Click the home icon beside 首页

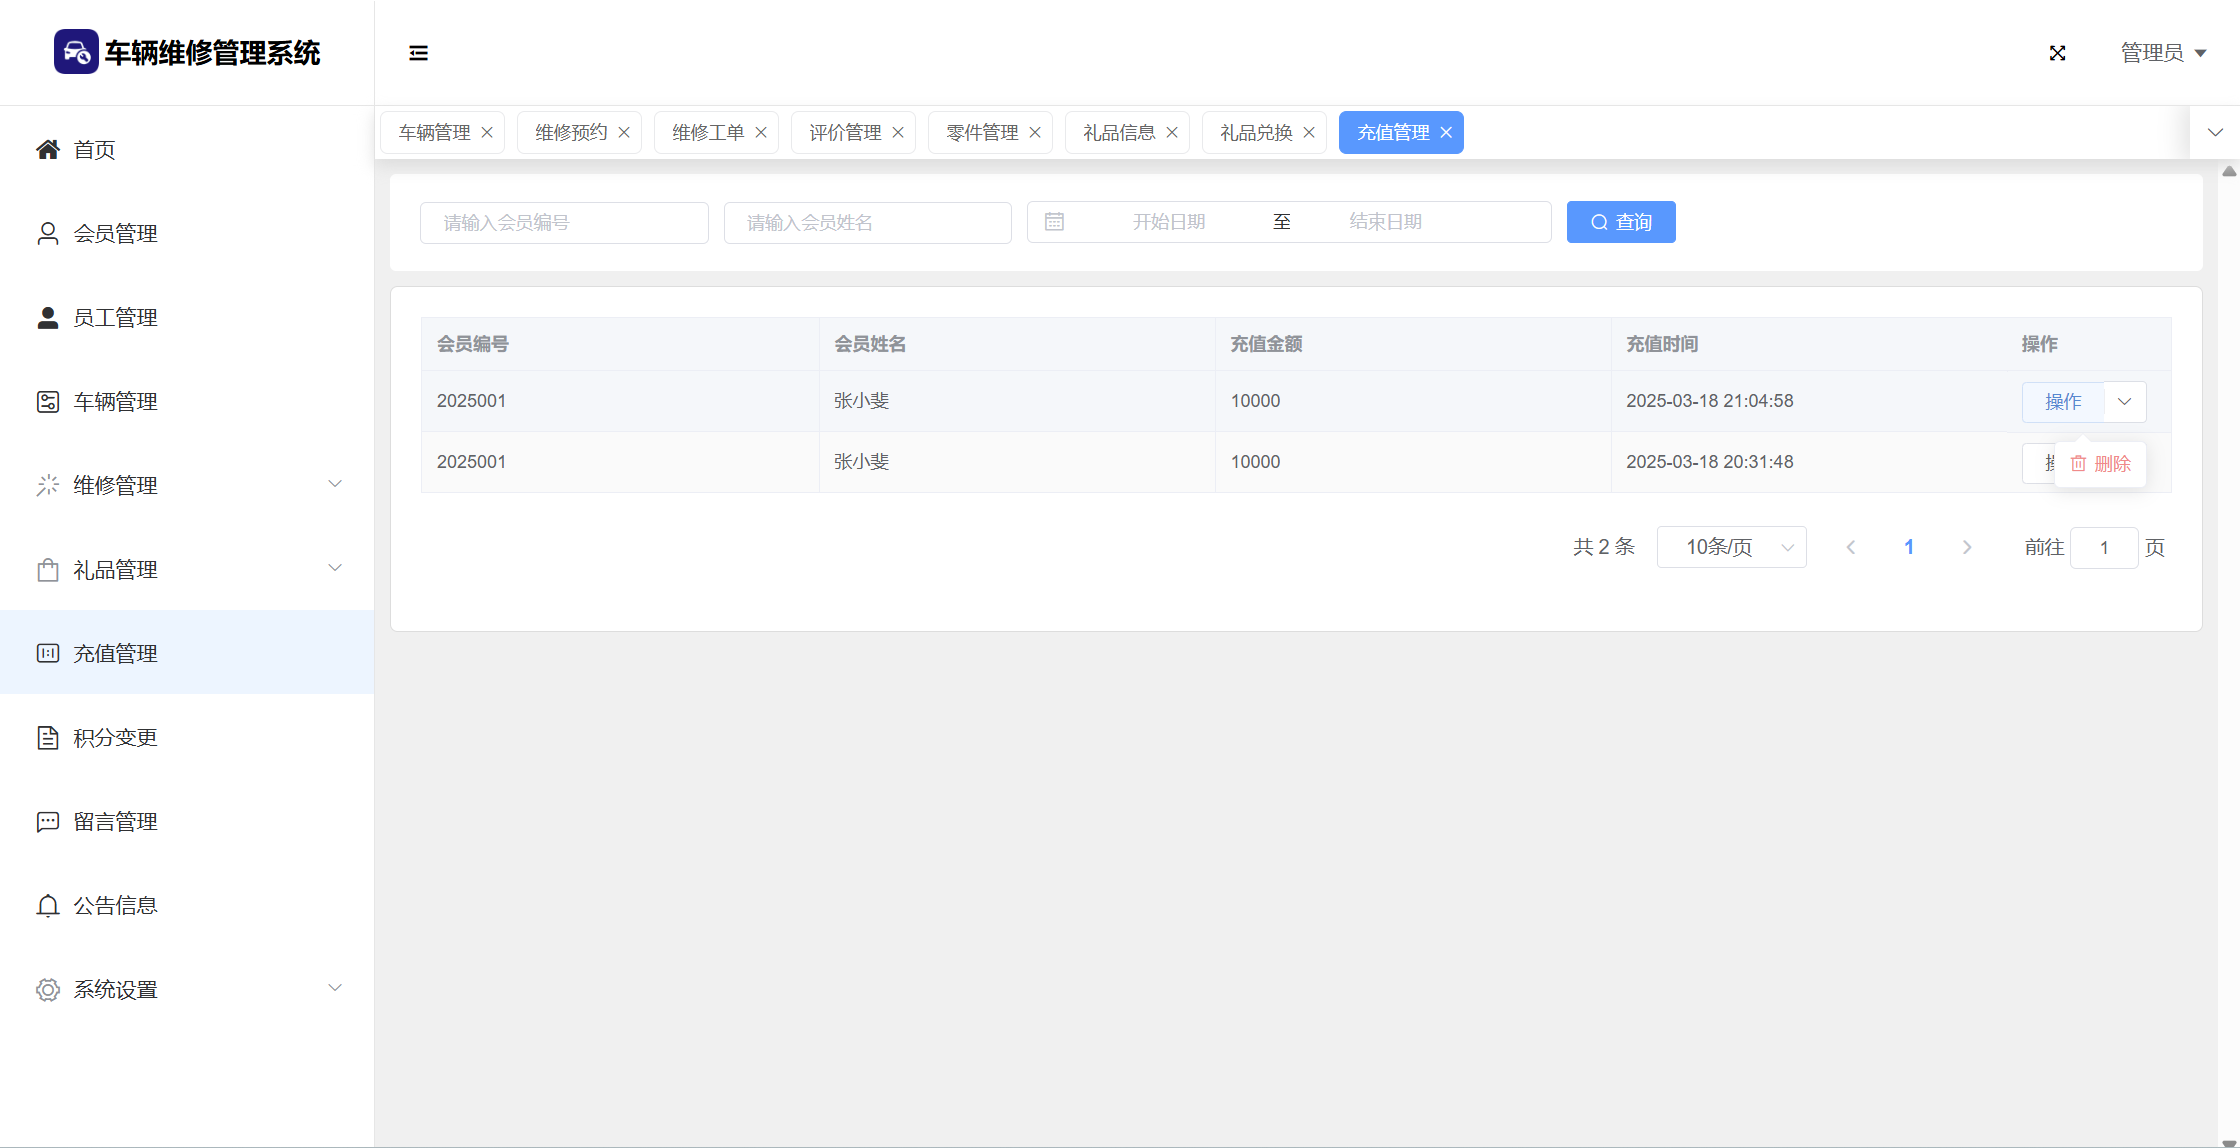(x=47, y=150)
